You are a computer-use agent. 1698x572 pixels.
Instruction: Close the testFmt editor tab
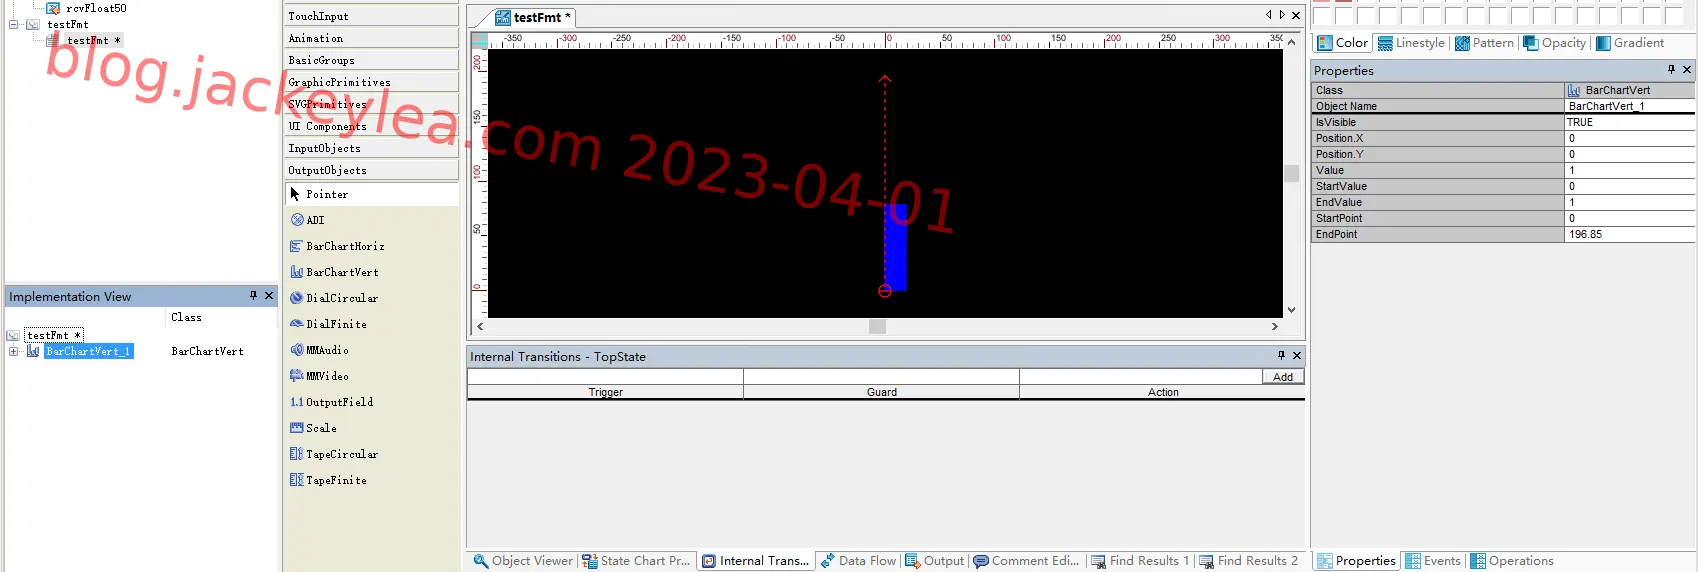1296,15
